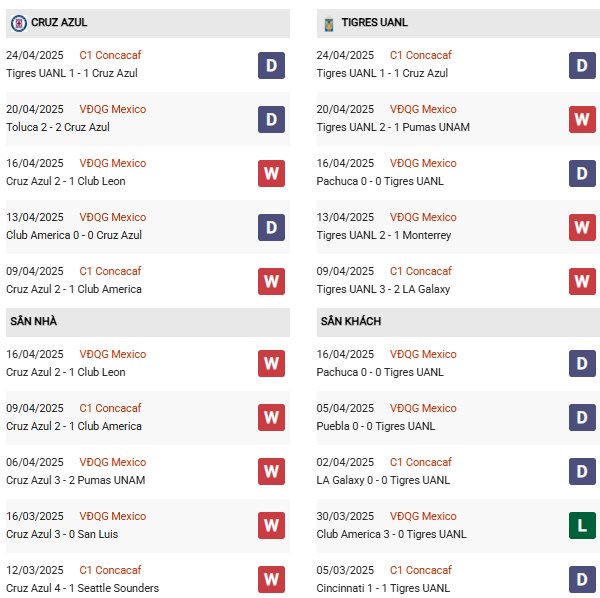Click the D badge for Toluca 2-2 Cruz Azul
This screenshot has width=600, height=598.
coord(271,119)
